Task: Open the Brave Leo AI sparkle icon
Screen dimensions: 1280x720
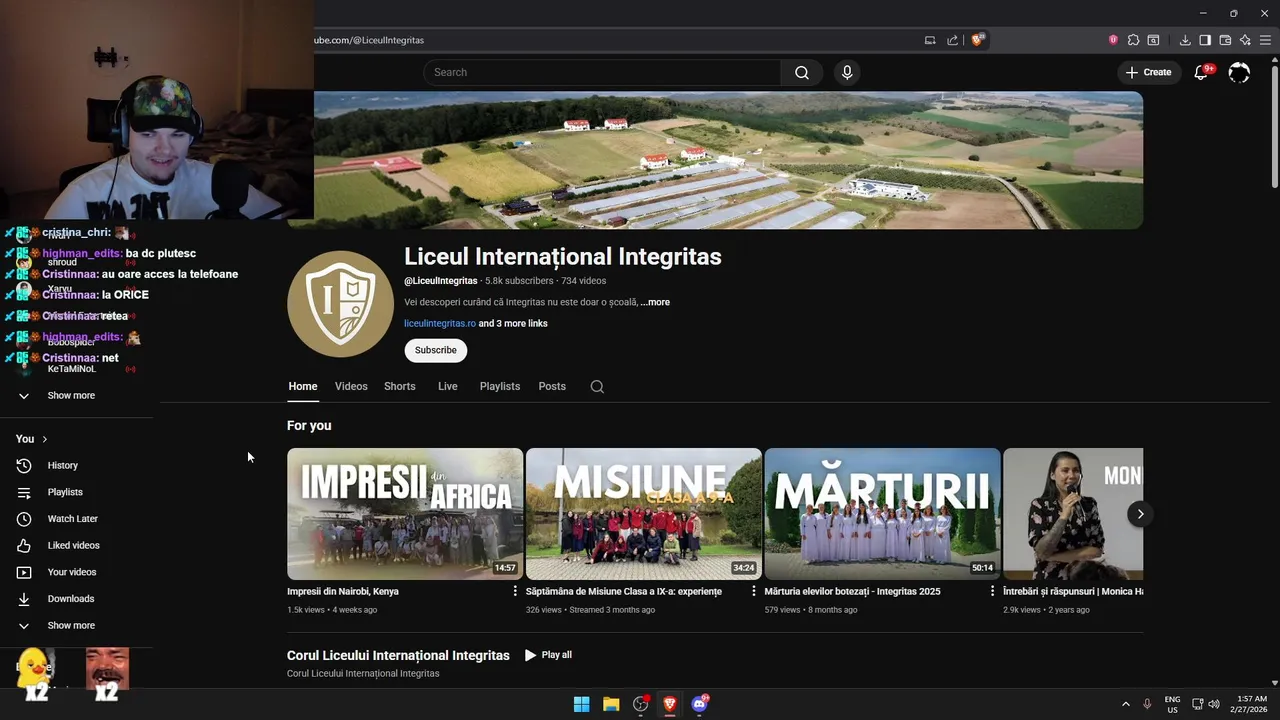Action: coord(1245,40)
